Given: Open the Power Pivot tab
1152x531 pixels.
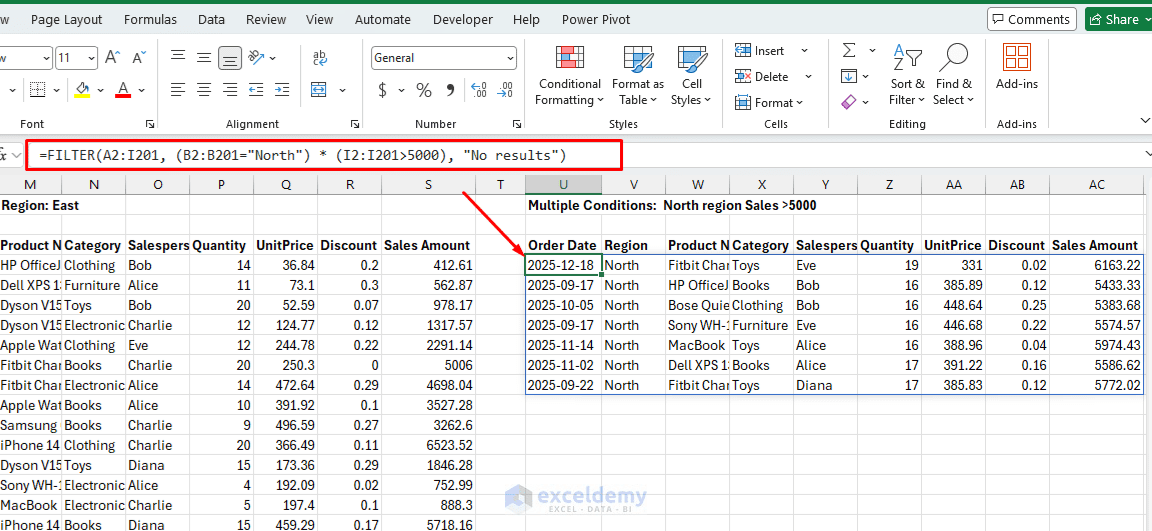Looking at the screenshot, I should pos(596,20).
